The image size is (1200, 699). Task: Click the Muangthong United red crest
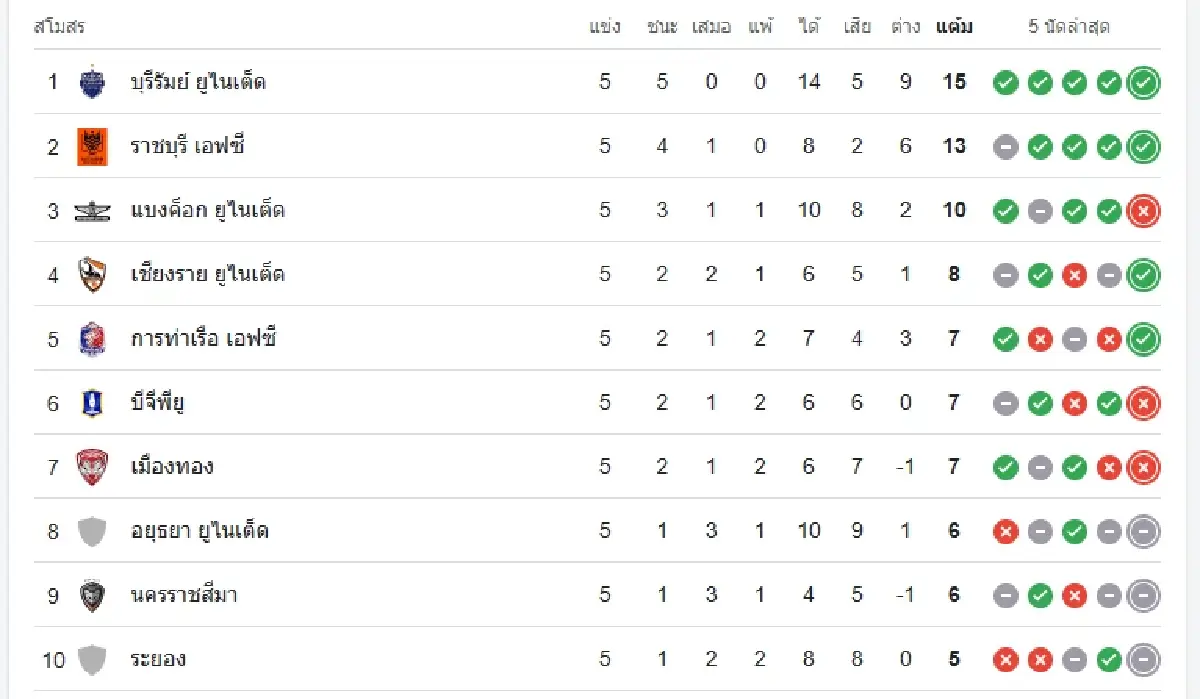coord(92,466)
